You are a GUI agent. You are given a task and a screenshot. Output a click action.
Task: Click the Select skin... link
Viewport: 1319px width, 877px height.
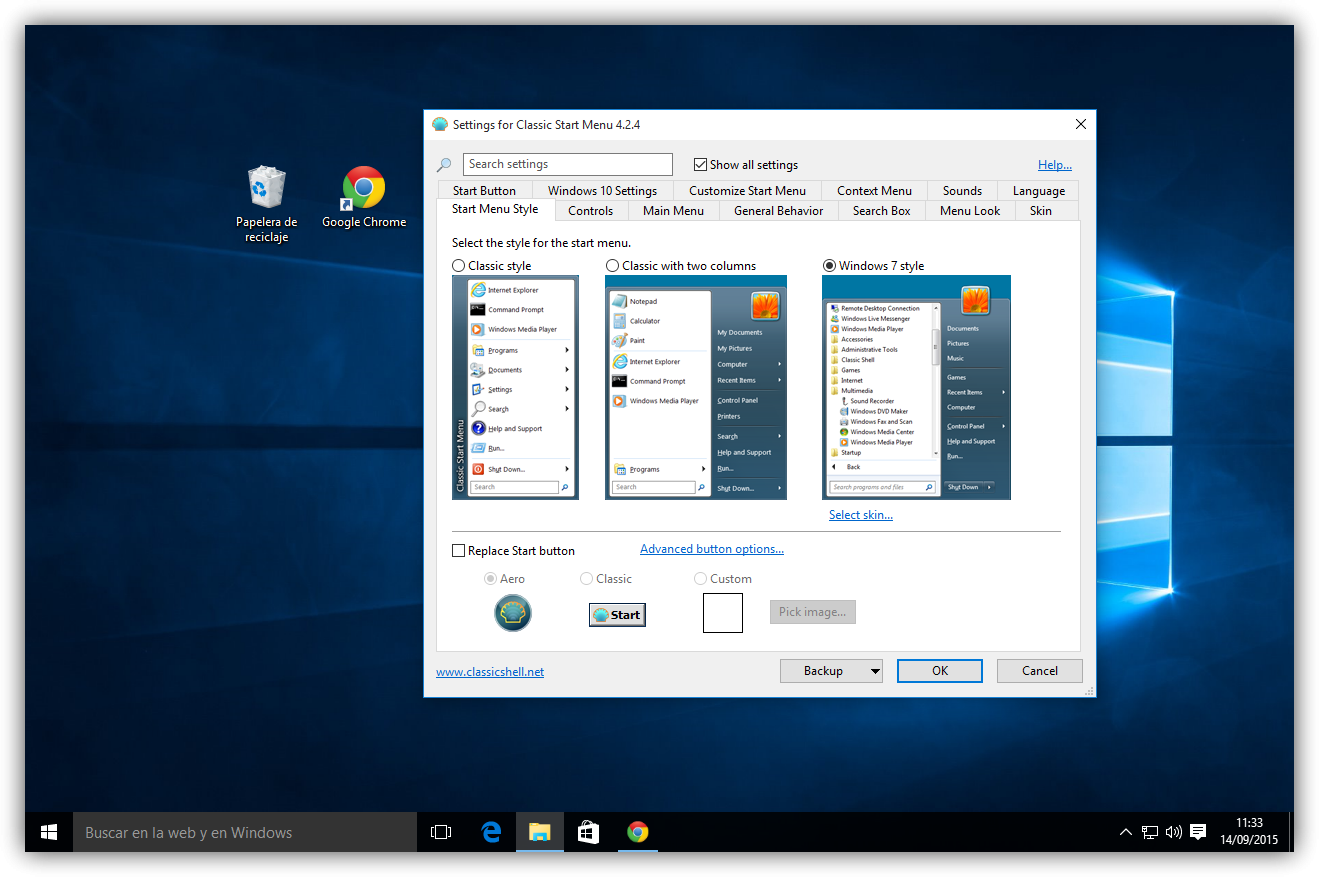(x=860, y=515)
